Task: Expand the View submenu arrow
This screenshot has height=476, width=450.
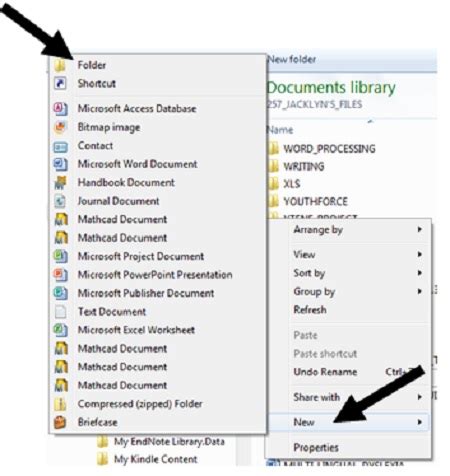Action: tap(420, 254)
